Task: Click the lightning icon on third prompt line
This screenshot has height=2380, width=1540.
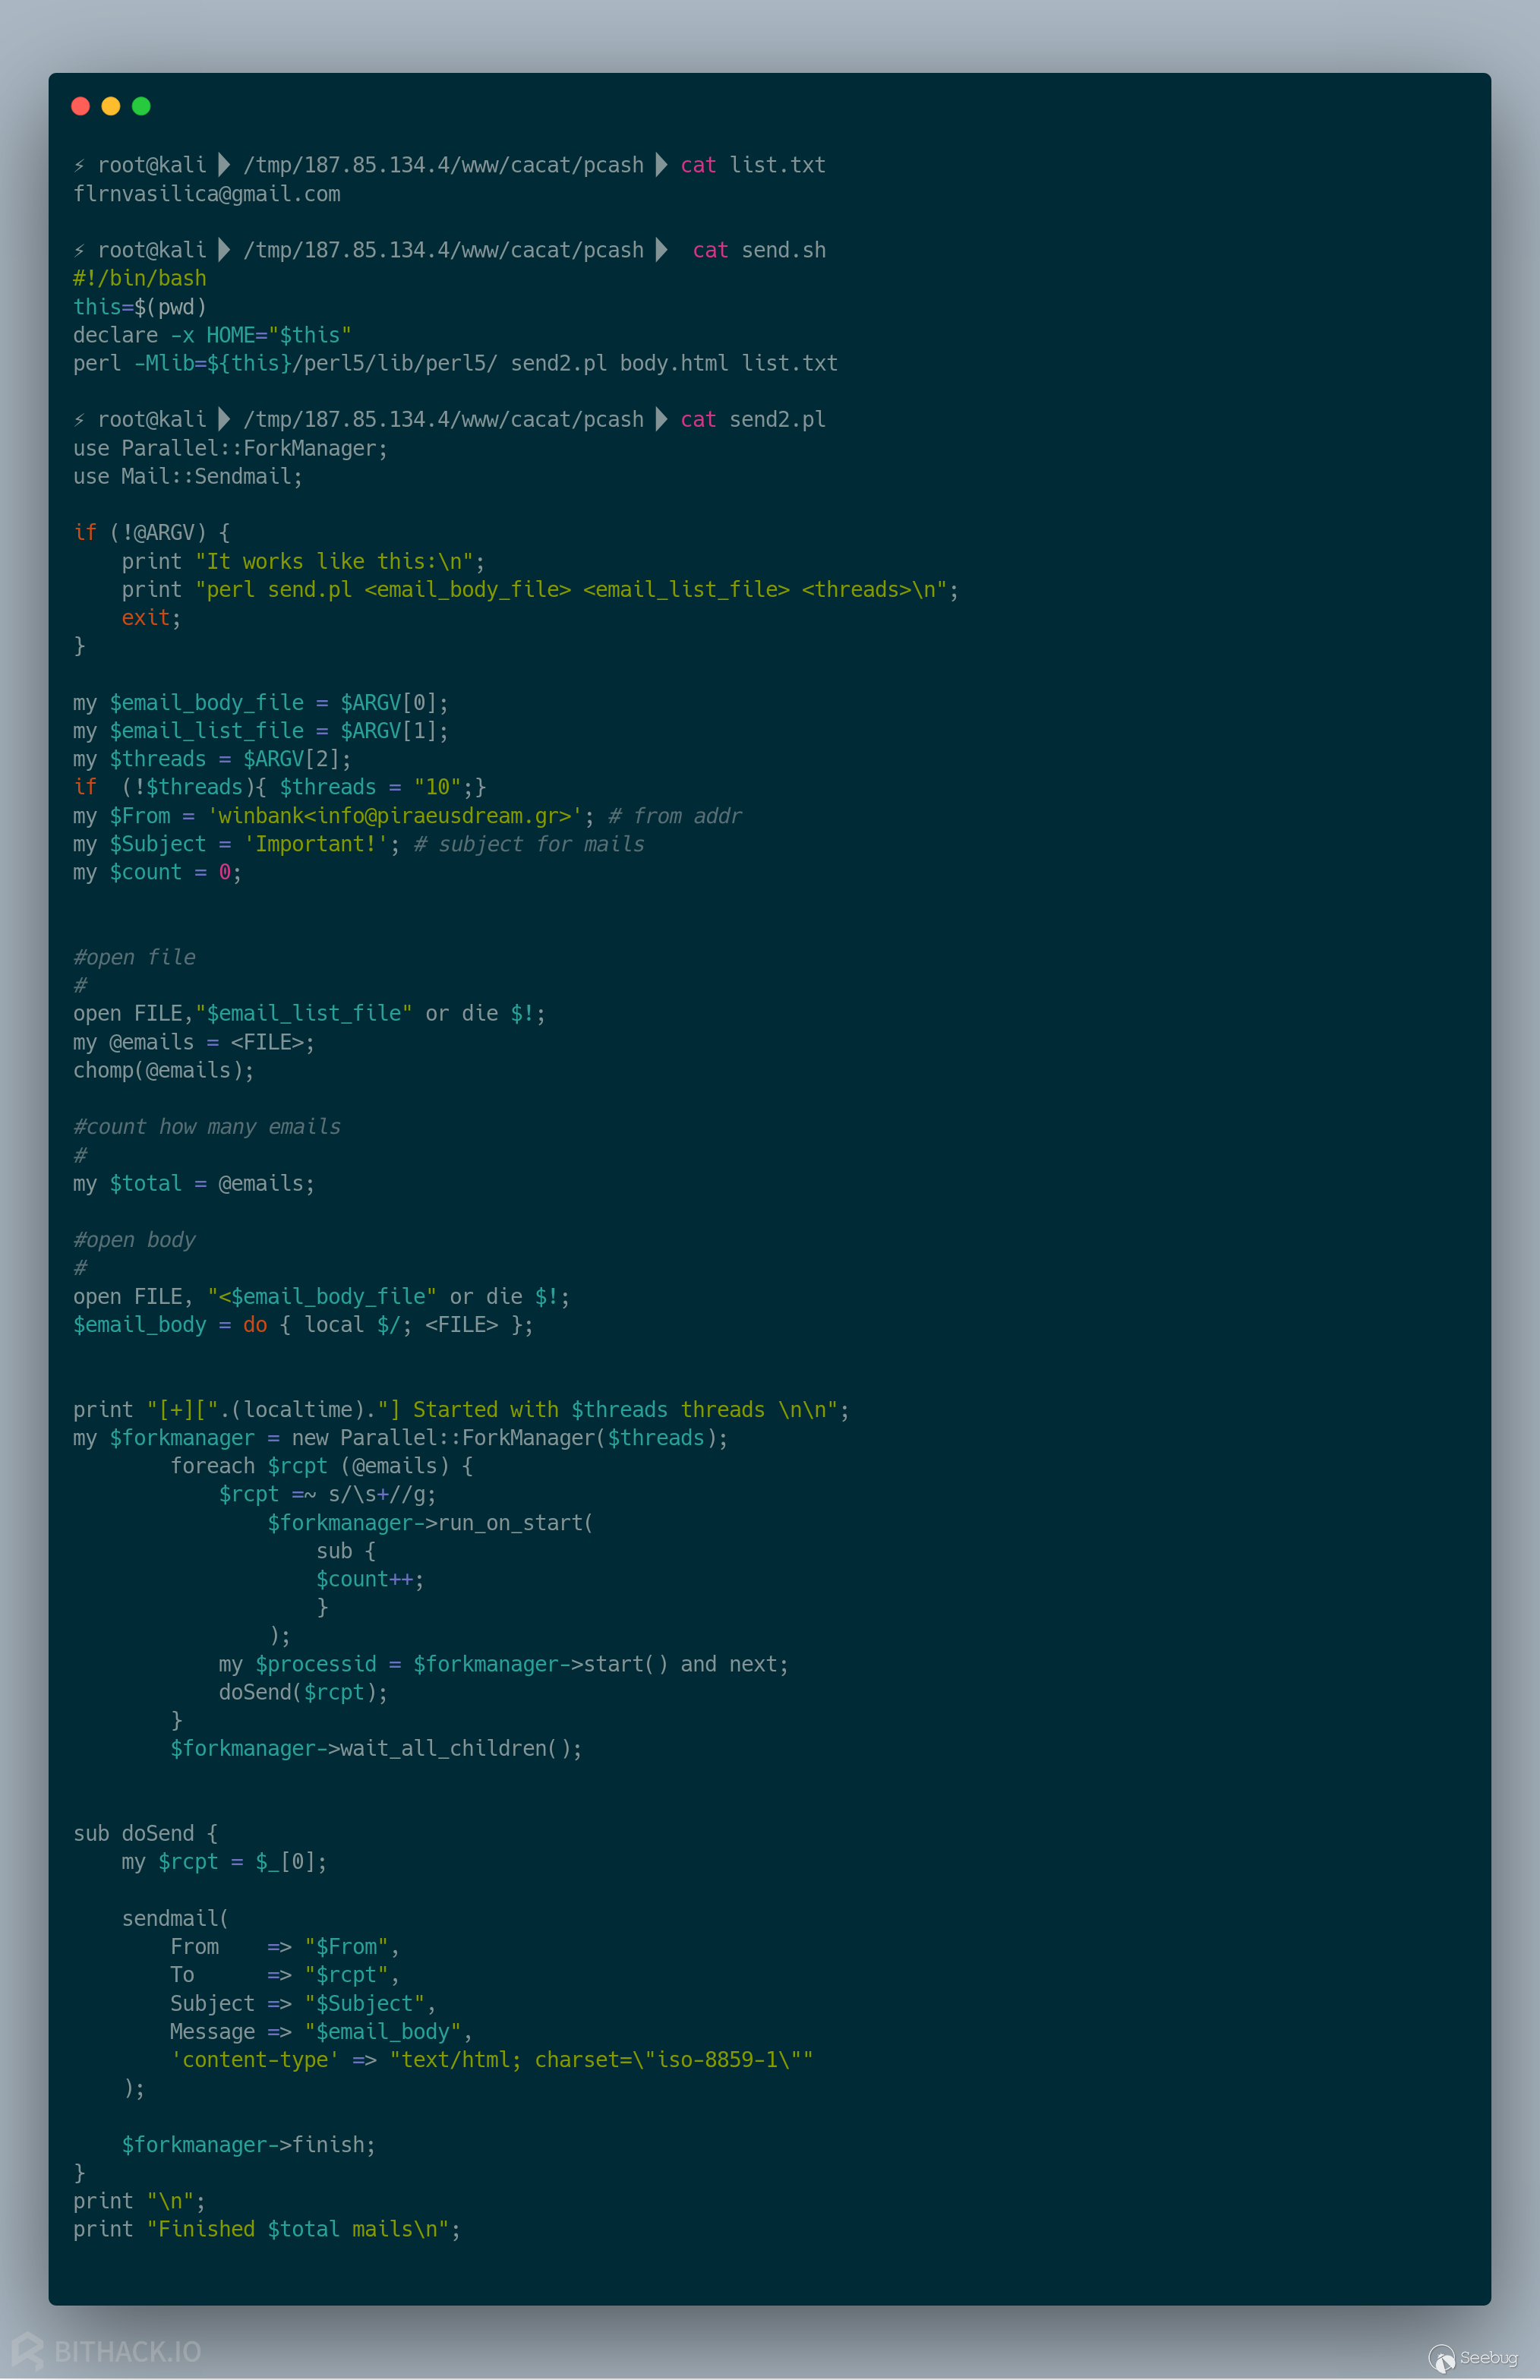Action: point(81,419)
